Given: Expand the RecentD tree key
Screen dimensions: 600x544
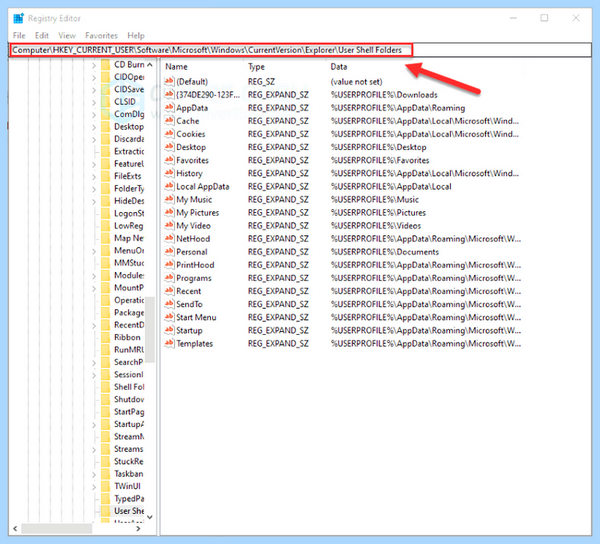Looking at the screenshot, I should click(x=94, y=326).
